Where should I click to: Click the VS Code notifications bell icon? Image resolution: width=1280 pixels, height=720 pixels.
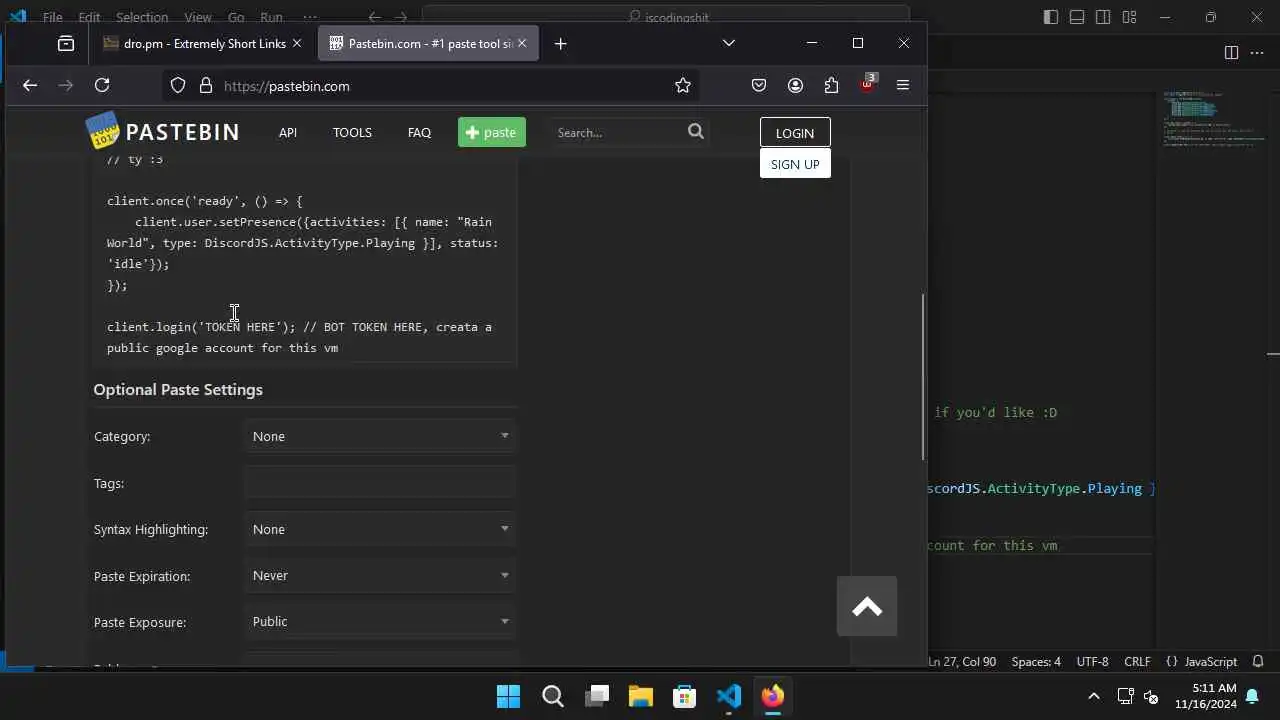pos(1258,662)
